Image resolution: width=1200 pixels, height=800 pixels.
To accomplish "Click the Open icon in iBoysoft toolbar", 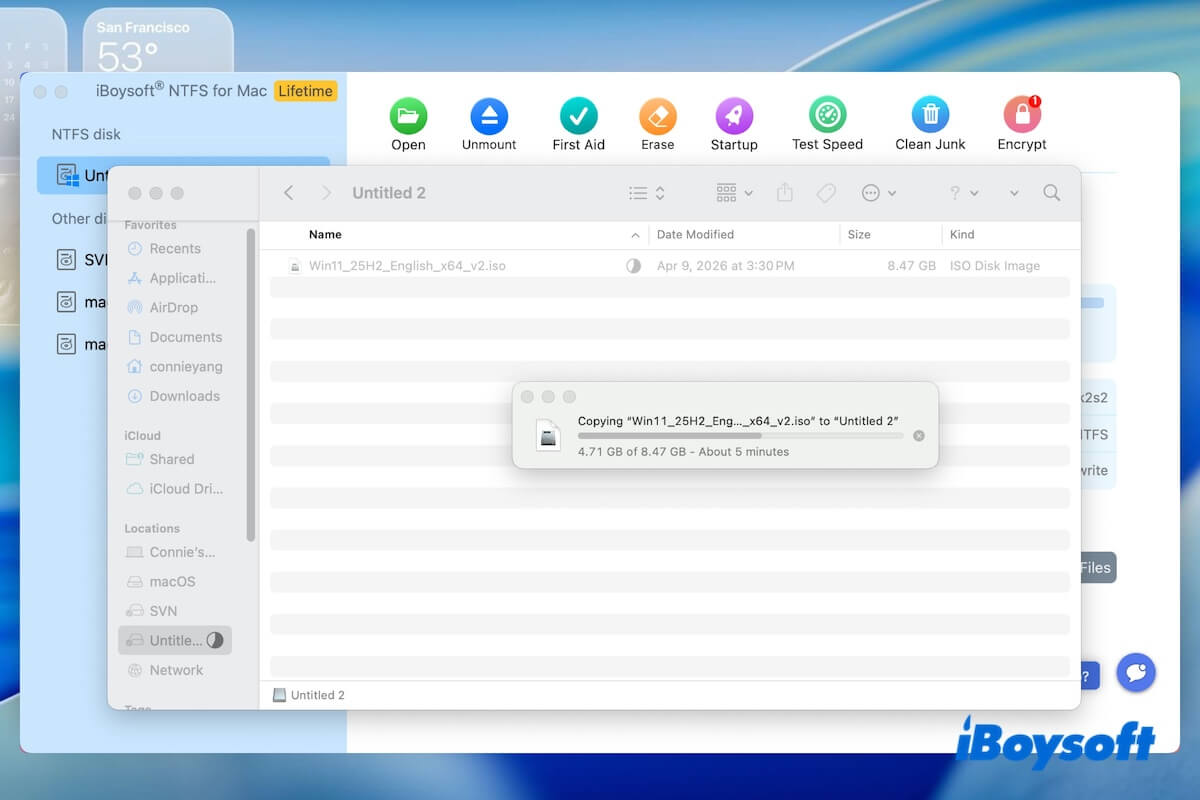I will [x=408, y=116].
